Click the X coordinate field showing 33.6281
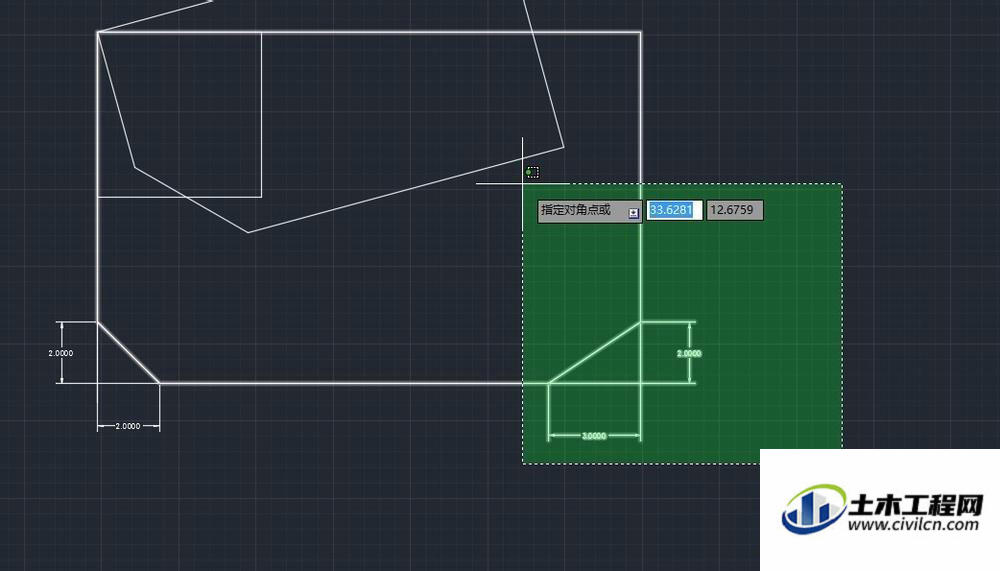 click(674, 210)
